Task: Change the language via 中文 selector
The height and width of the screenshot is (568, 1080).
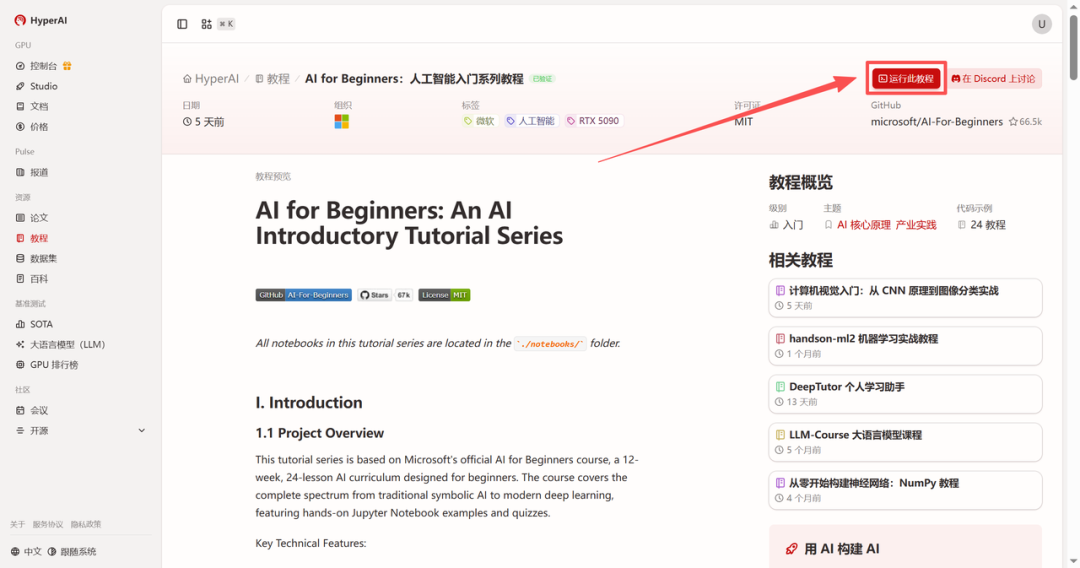Action: click(26, 551)
